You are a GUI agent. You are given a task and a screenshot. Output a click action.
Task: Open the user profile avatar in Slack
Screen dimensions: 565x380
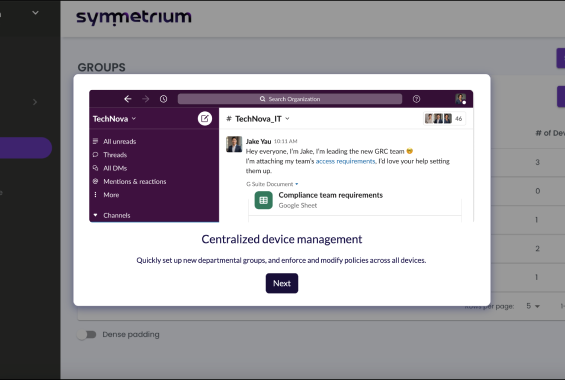tap(461, 99)
